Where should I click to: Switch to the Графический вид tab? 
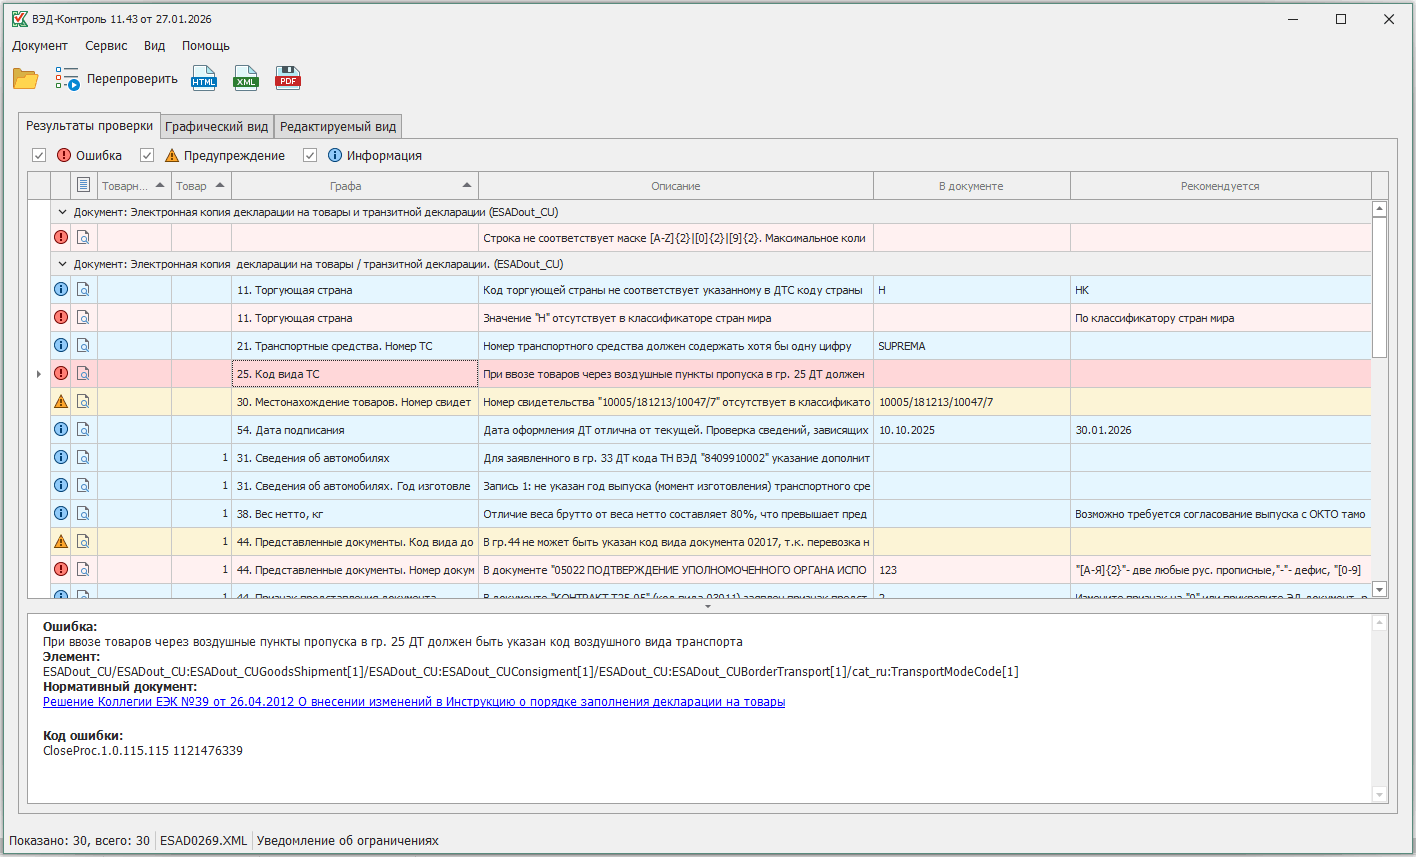click(x=216, y=127)
